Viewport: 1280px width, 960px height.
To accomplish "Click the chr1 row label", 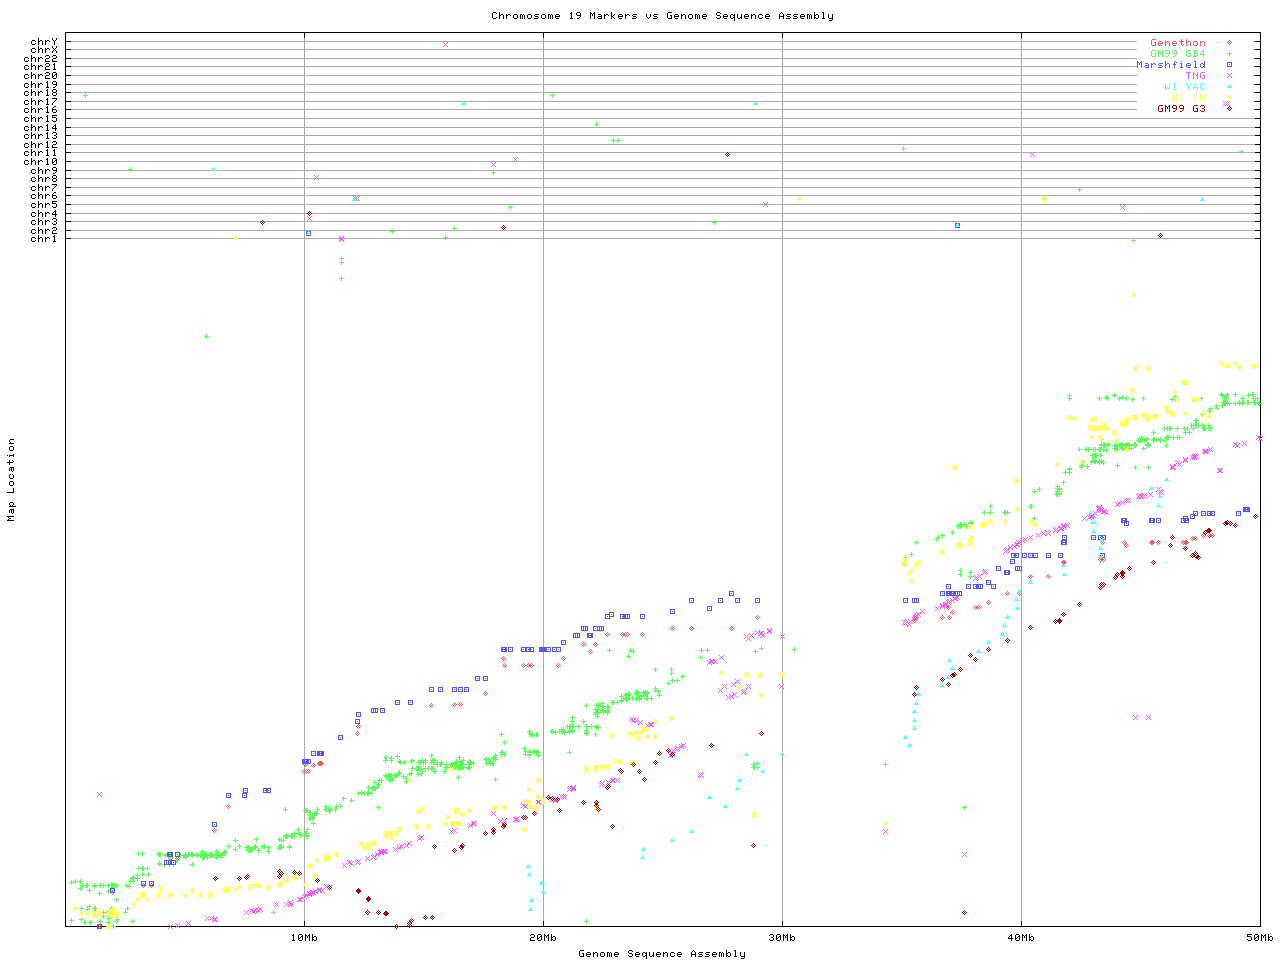I will pos(43,238).
